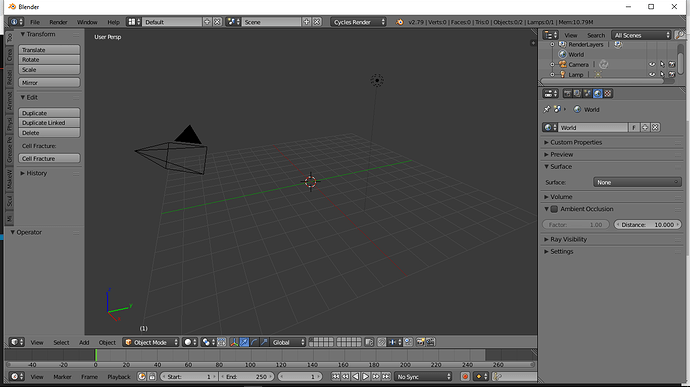Click the Rotate button
This screenshot has height=387, width=690.
49,59
